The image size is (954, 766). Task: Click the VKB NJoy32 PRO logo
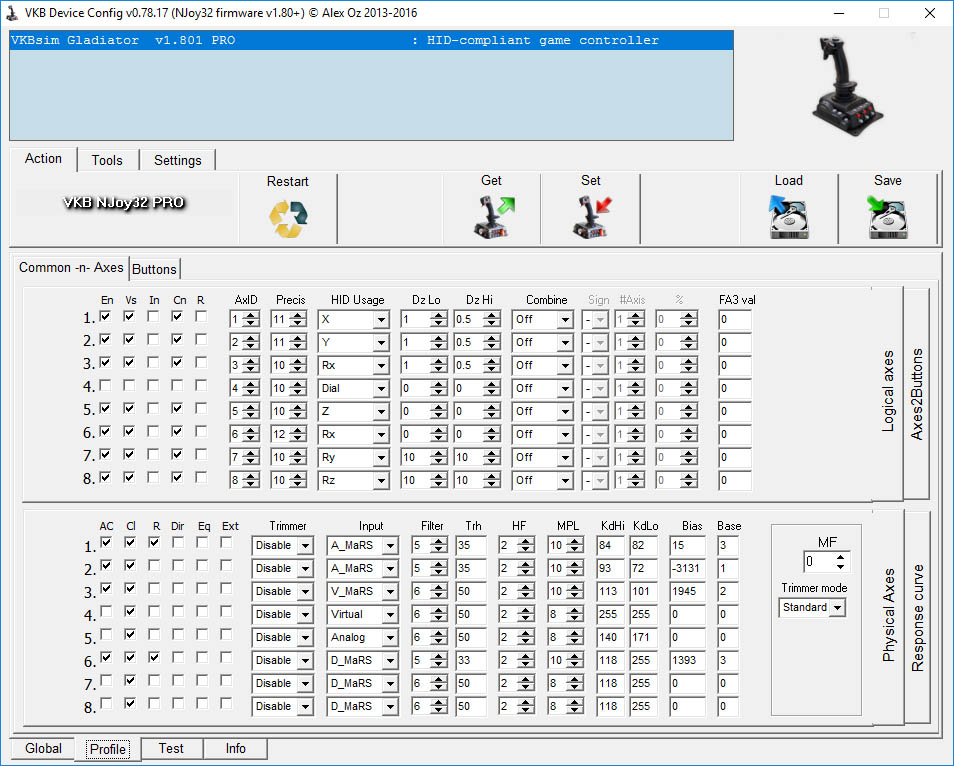tap(124, 202)
